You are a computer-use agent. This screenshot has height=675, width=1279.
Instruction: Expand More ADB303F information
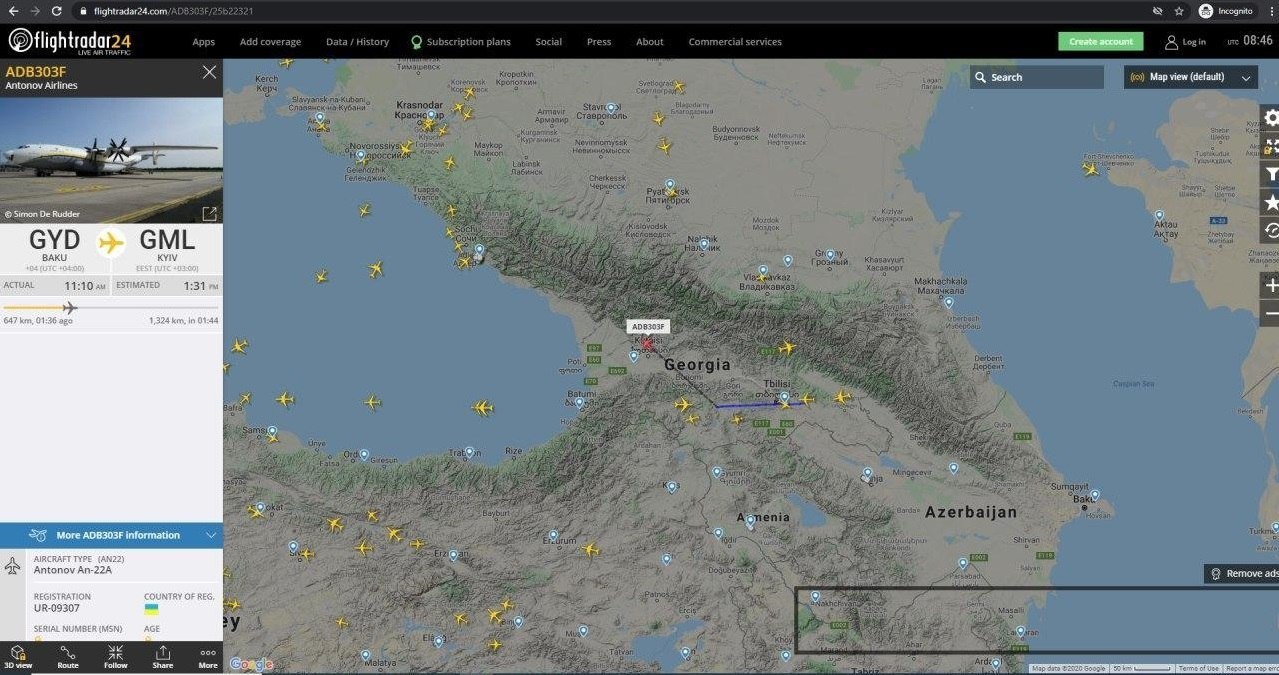pos(111,535)
